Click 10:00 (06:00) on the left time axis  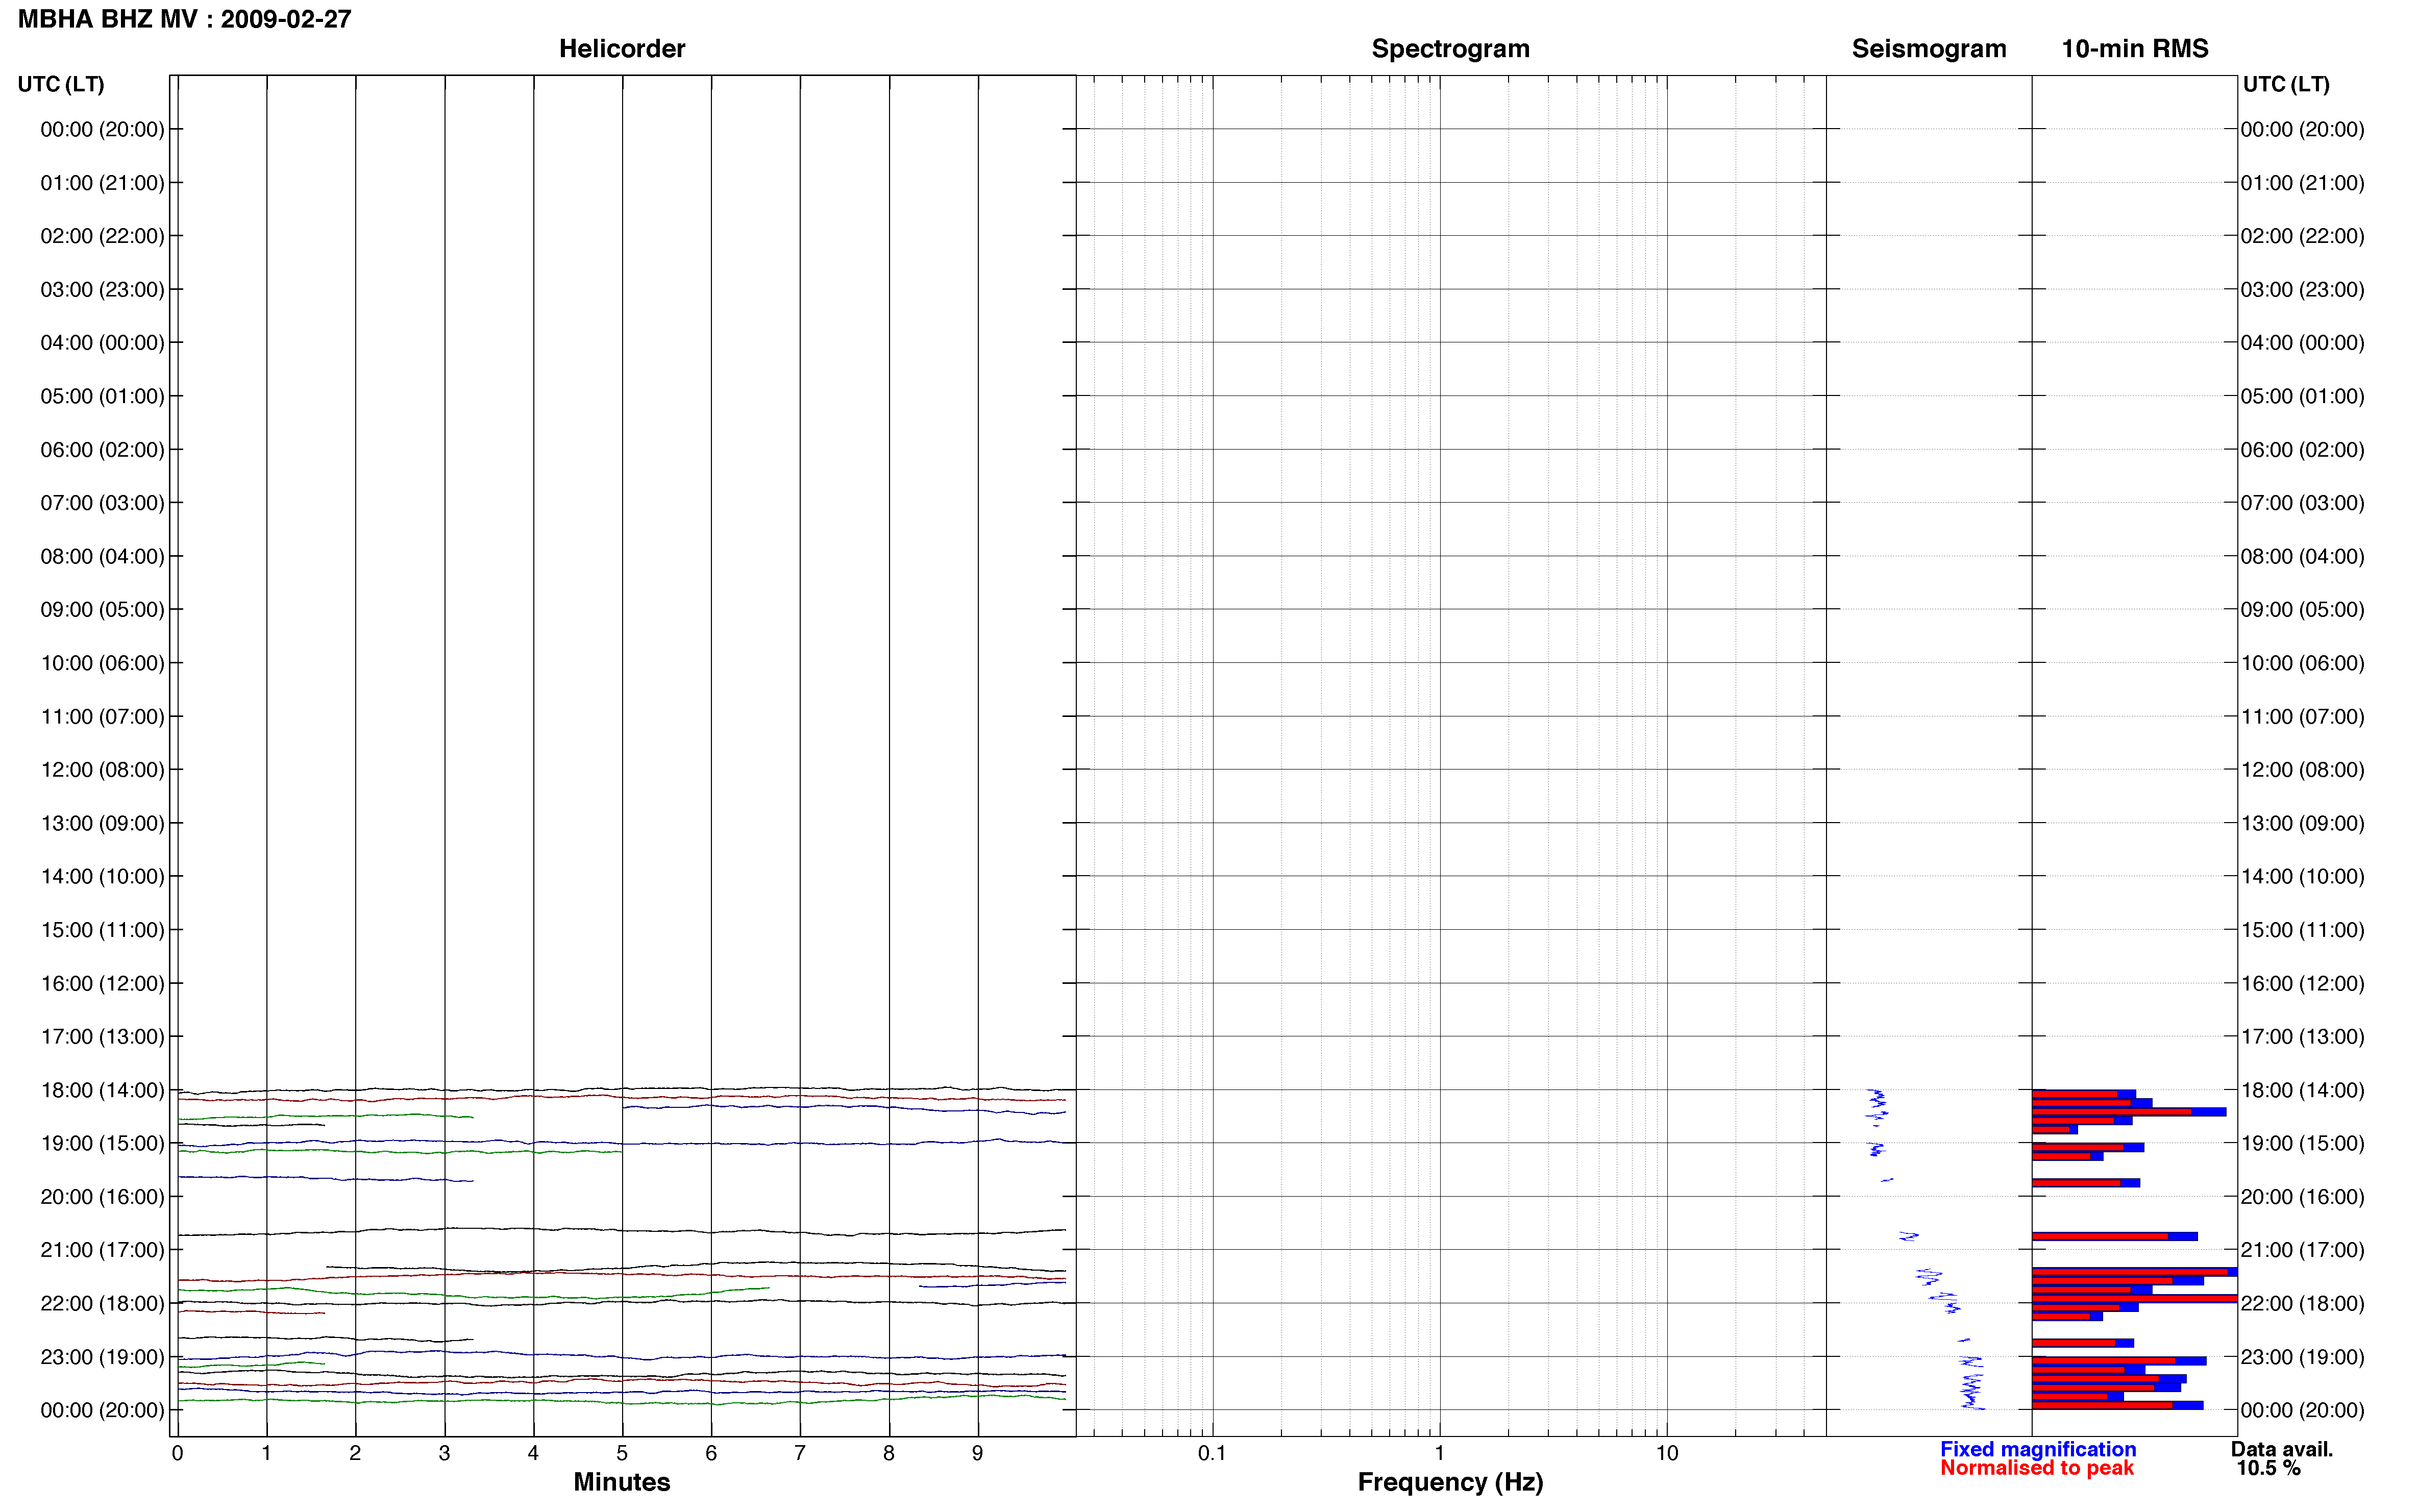102,663
